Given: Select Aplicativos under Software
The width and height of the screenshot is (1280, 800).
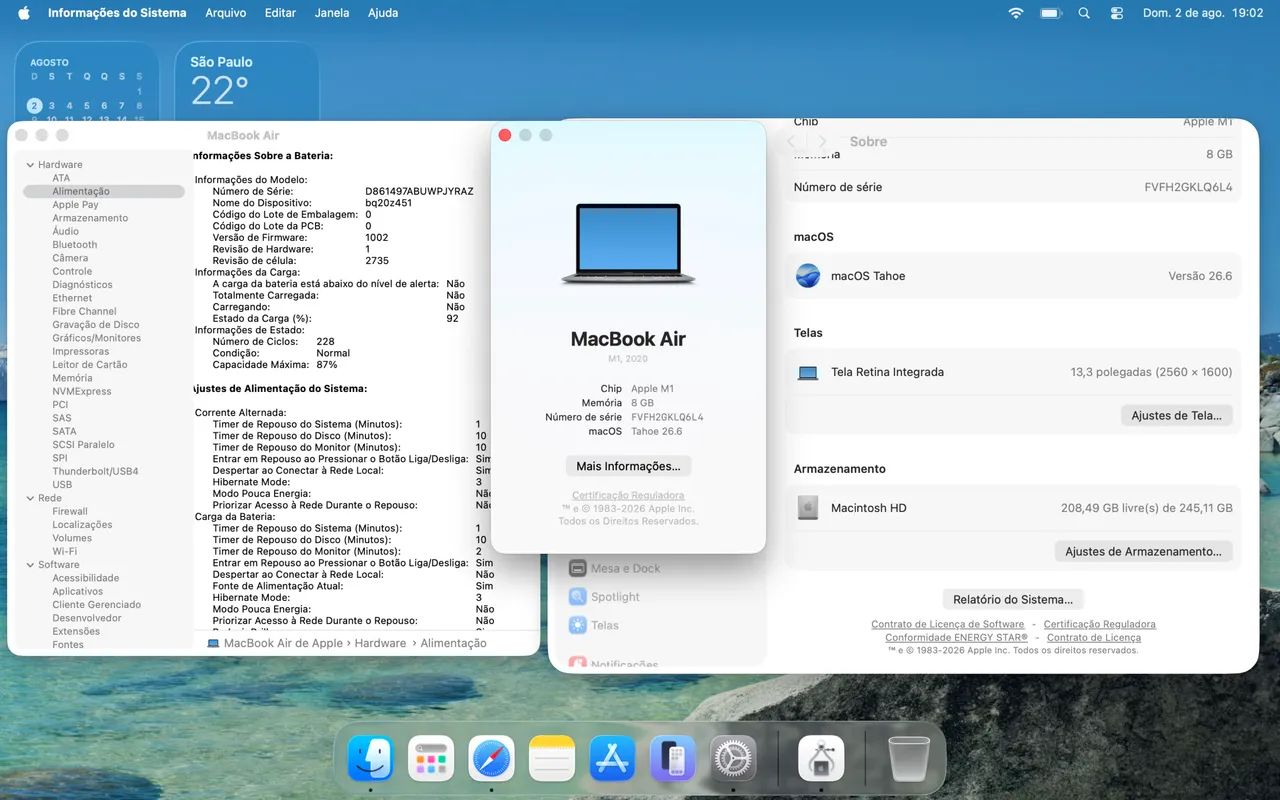Looking at the screenshot, I should click(78, 591).
